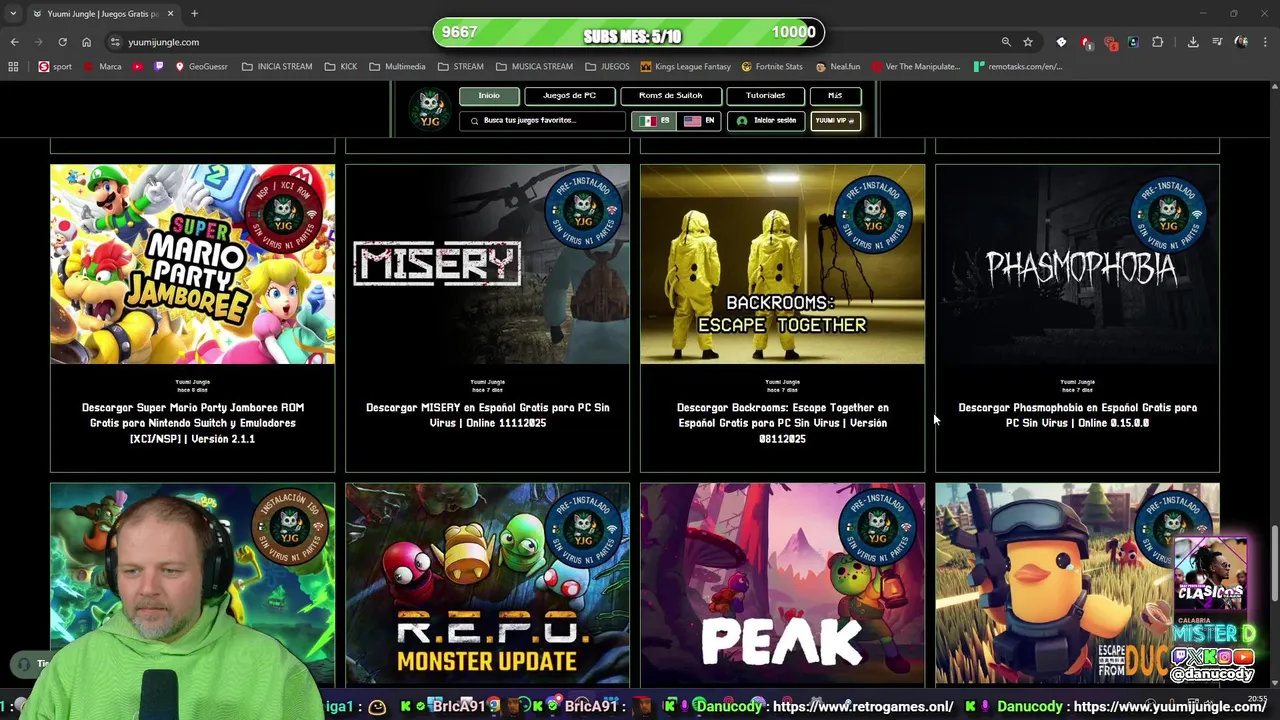Click the zoom magnifier icon in address bar
This screenshot has width=1280, height=720.
coord(1006,42)
